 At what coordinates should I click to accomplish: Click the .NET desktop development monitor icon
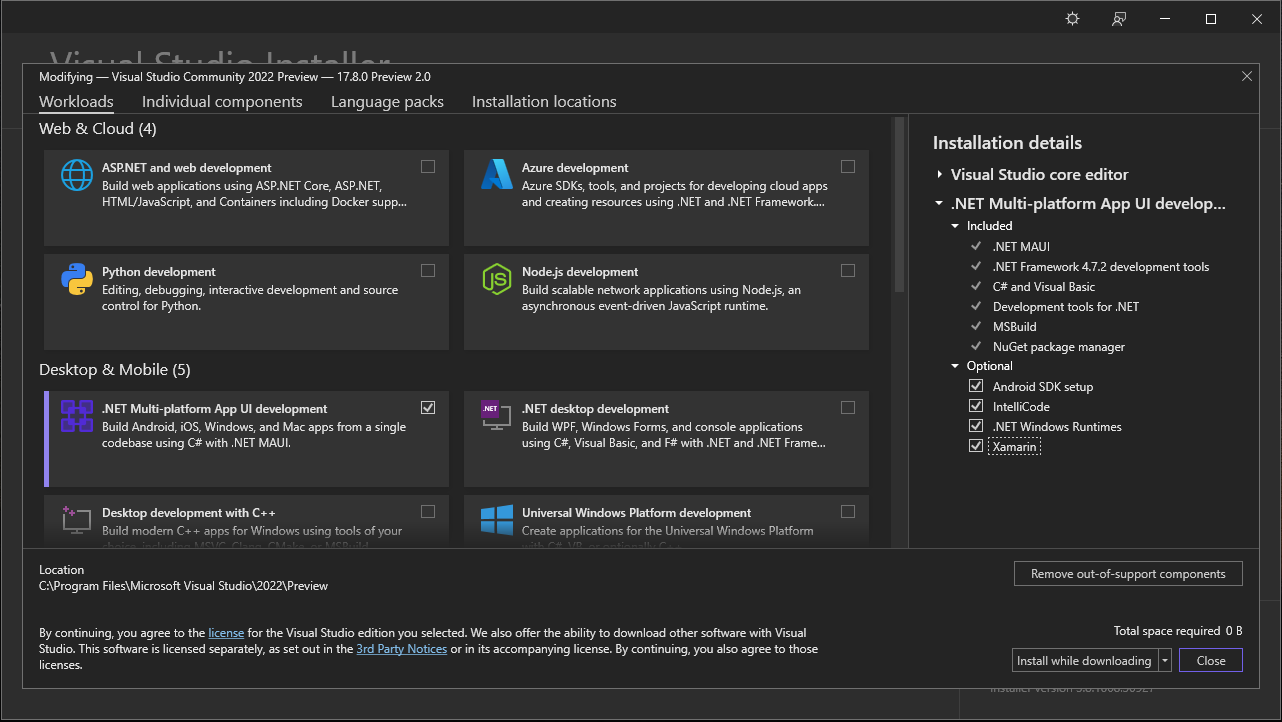497,416
